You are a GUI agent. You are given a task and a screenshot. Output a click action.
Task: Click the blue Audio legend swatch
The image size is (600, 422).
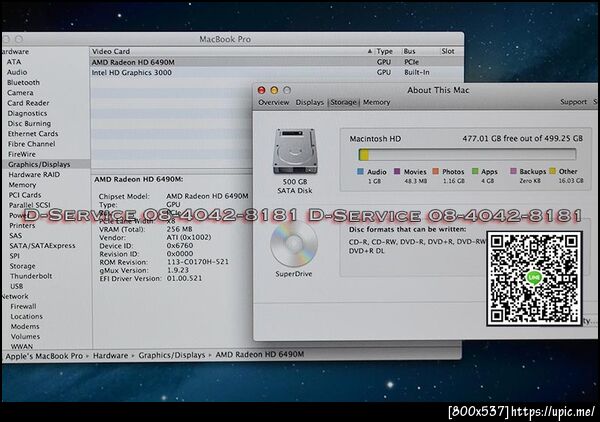(x=360, y=171)
